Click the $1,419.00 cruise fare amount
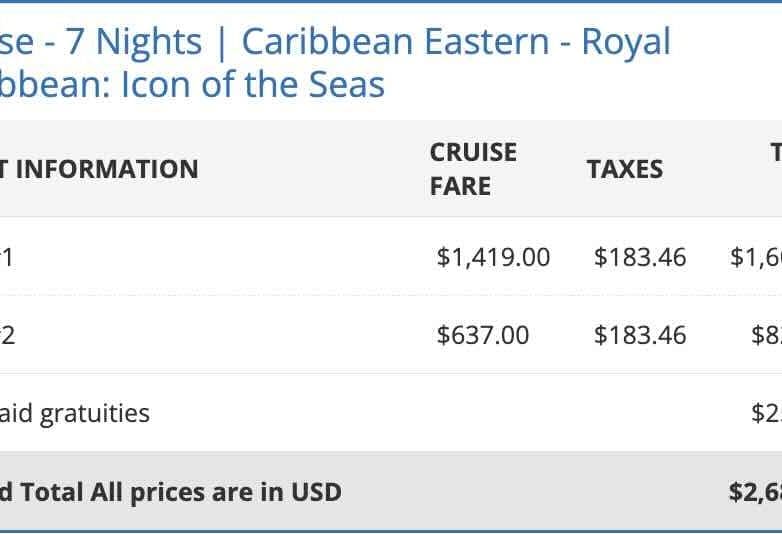 click(x=493, y=257)
